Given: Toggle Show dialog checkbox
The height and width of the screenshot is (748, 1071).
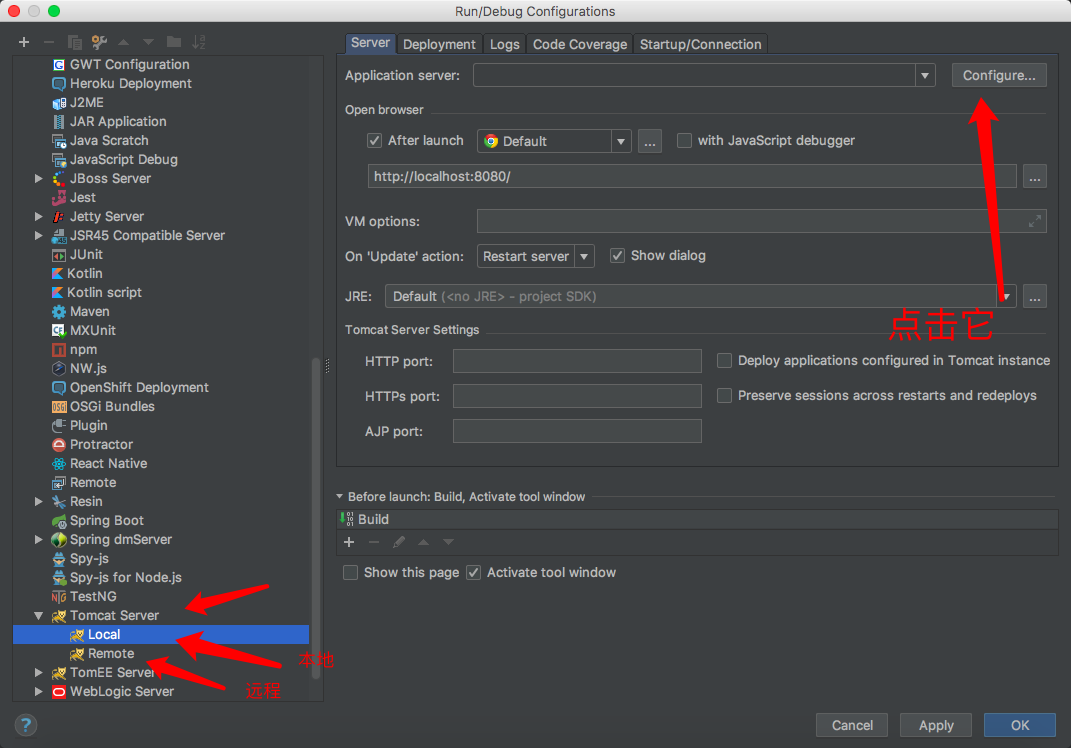Looking at the screenshot, I should (x=617, y=255).
